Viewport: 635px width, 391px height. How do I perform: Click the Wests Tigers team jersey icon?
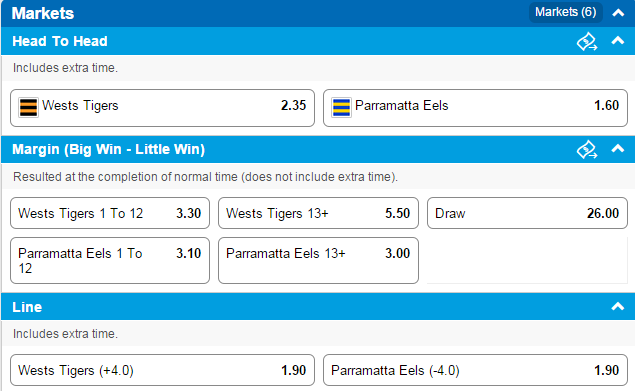[x=28, y=107]
